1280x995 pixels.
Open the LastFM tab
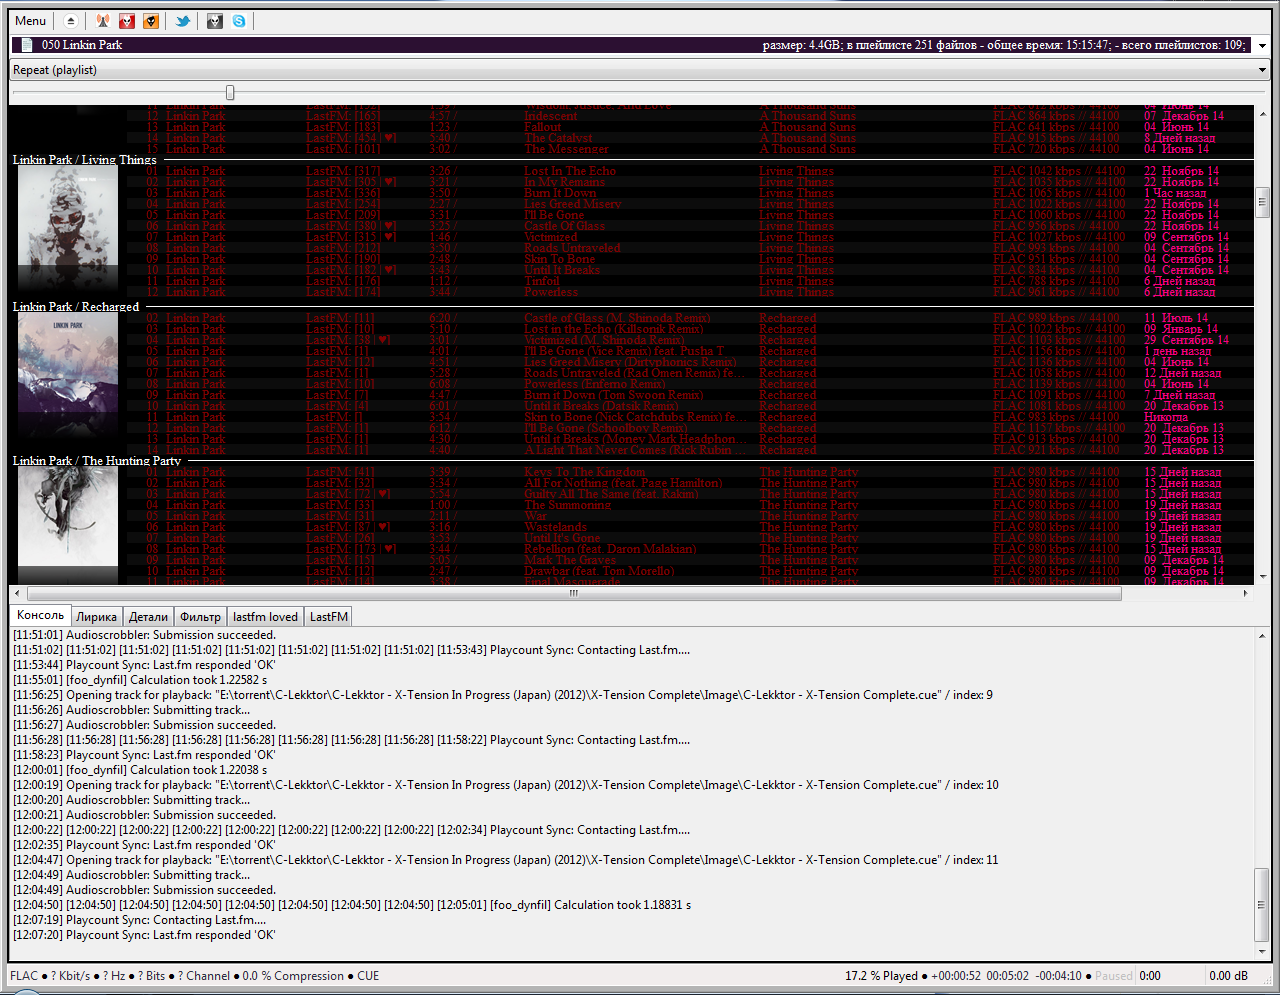click(328, 617)
